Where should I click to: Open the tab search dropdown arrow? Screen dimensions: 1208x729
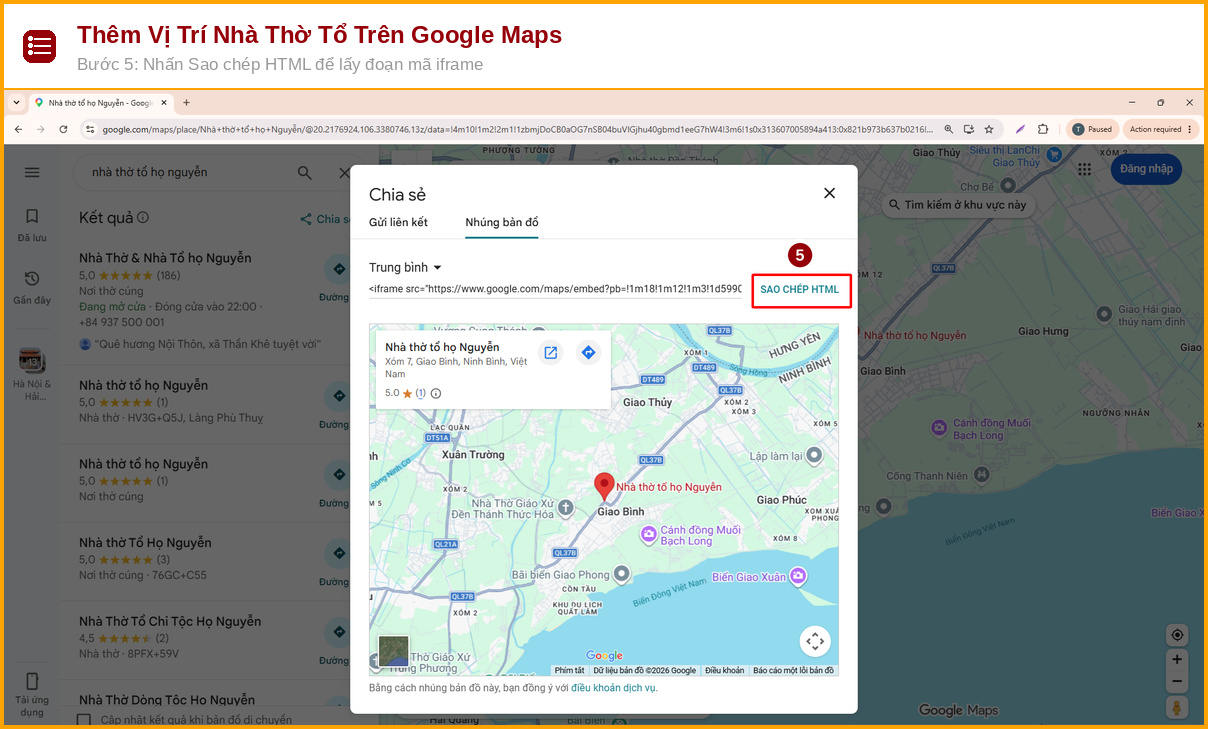17,102
